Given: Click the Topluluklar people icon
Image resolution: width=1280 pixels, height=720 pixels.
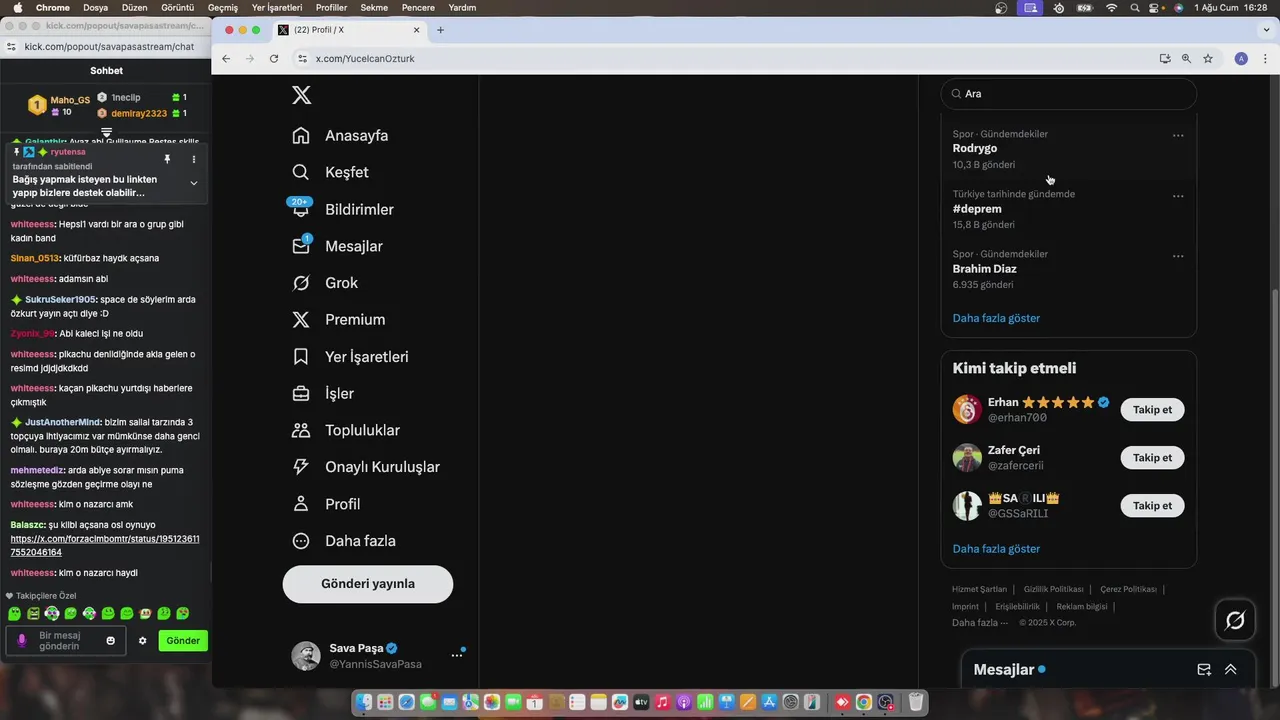Looking at the screenshot, I should tap(301, 430).
